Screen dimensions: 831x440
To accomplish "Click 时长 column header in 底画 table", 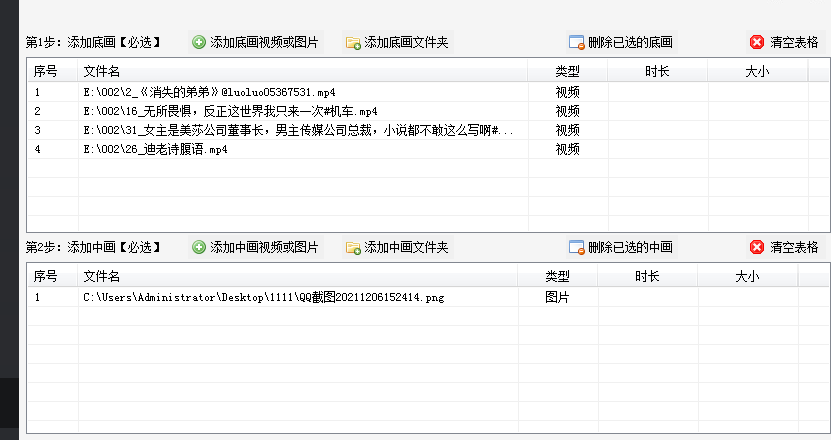I will coord(657,72).
